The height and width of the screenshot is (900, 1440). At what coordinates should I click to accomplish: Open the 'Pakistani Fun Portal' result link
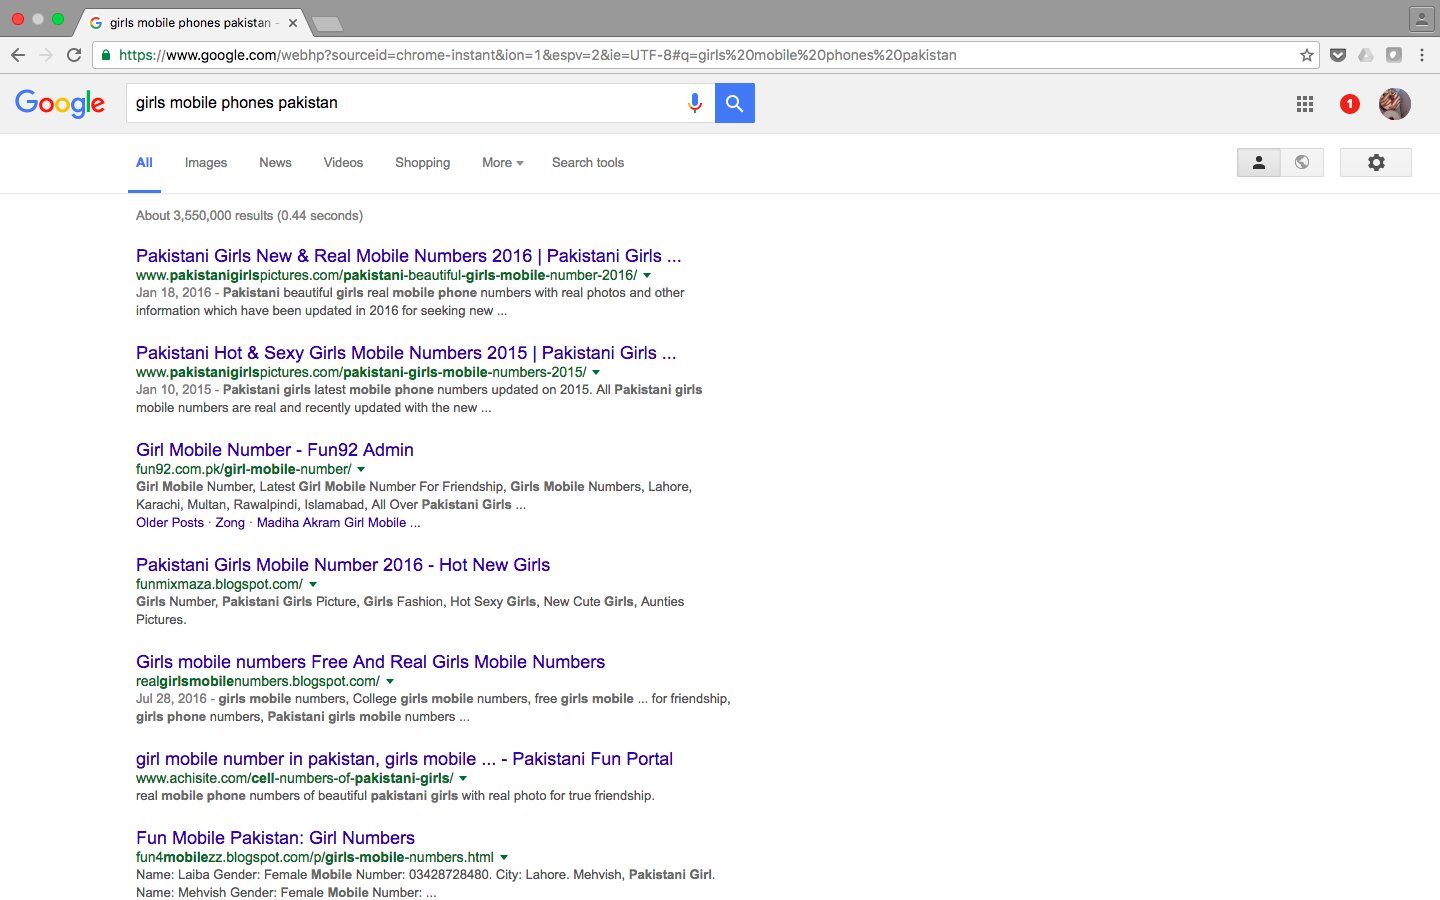click(404, 759)
